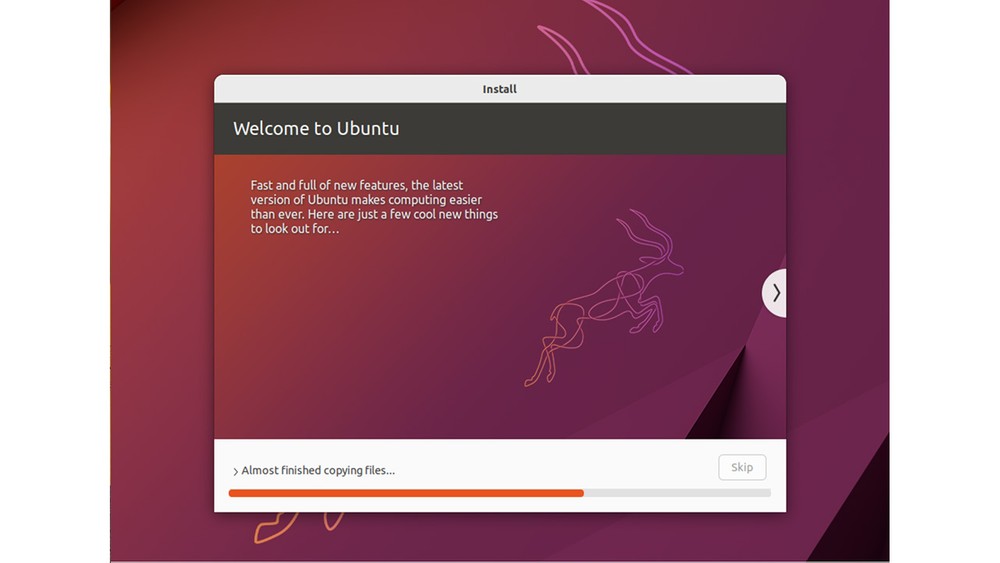1000x563 pixels.
Task: Advance to the next slideshow slide arrow
Action: pyautogui.click(x=775, y=293)
